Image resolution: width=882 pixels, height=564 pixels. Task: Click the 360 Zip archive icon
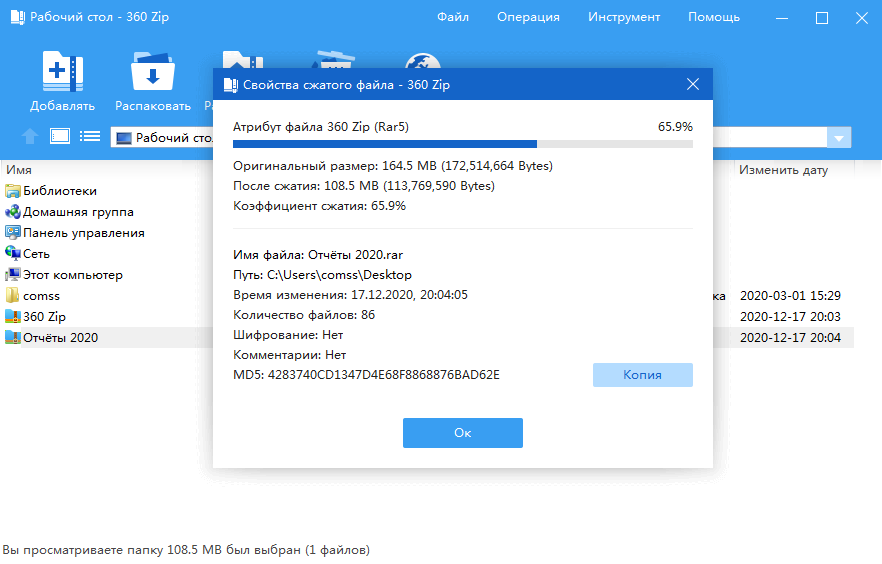coord(12,317)
